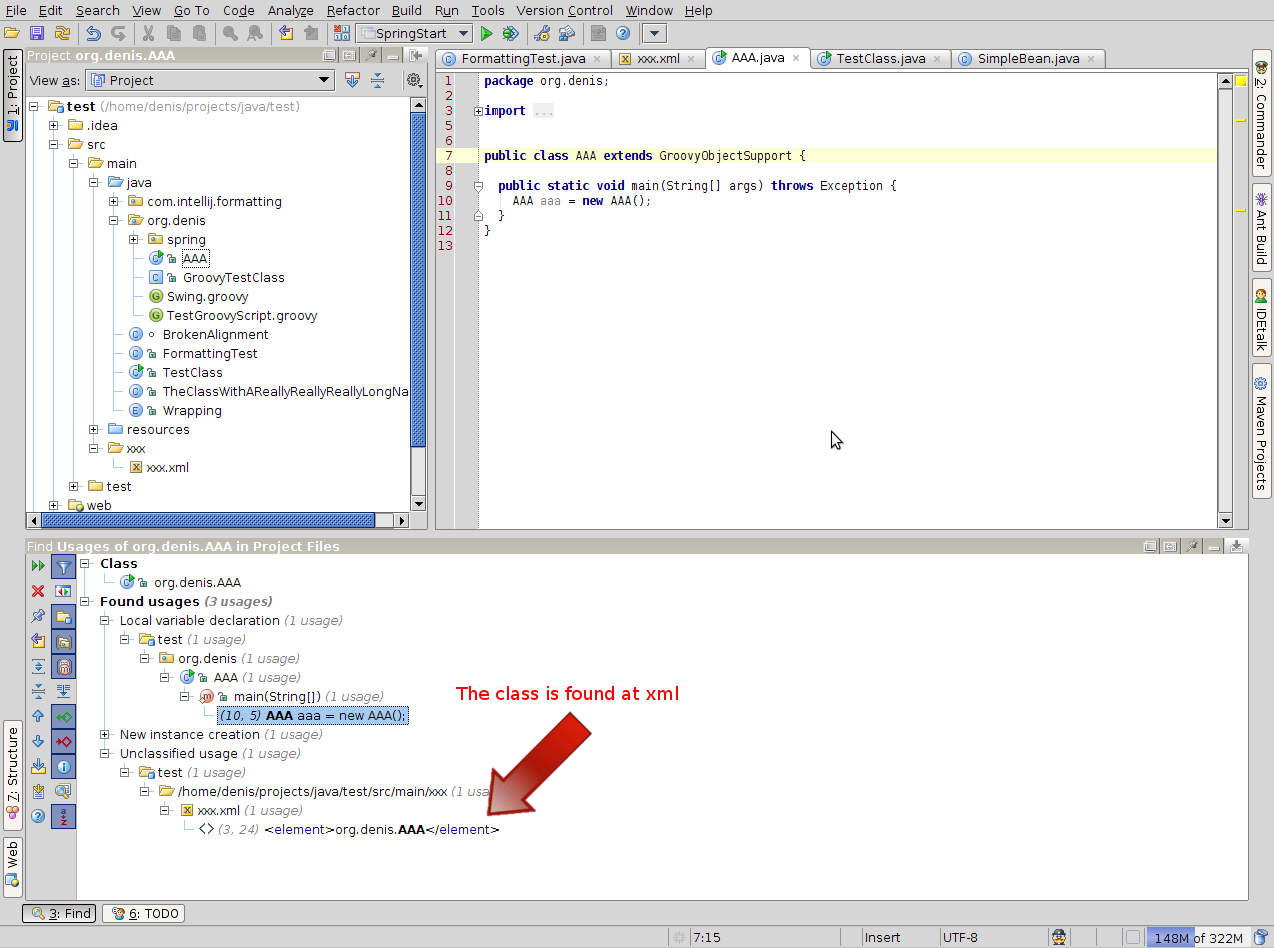
Task: Expand the resources folder node
Action: pyautogui.click(x=94, y=429)
